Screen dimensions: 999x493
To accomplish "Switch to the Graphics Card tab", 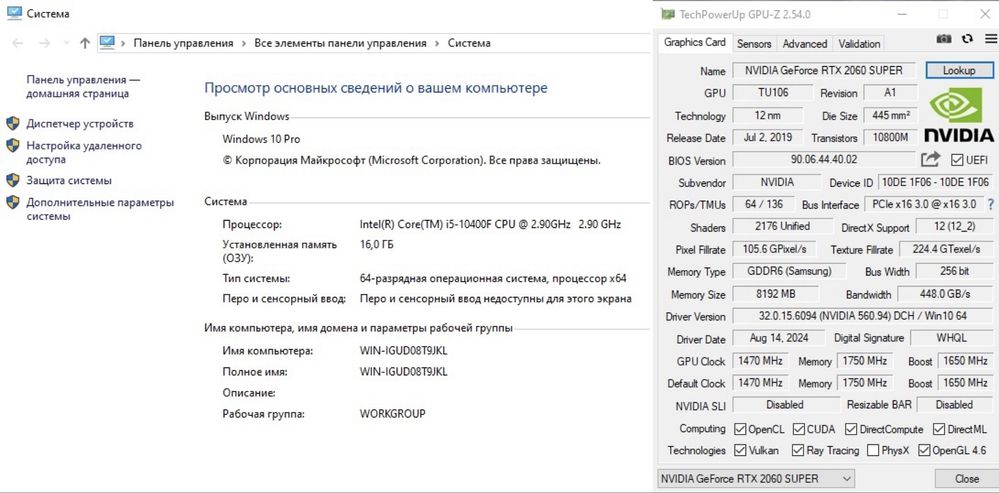I will pyautogui.click(x=694, y=43).
